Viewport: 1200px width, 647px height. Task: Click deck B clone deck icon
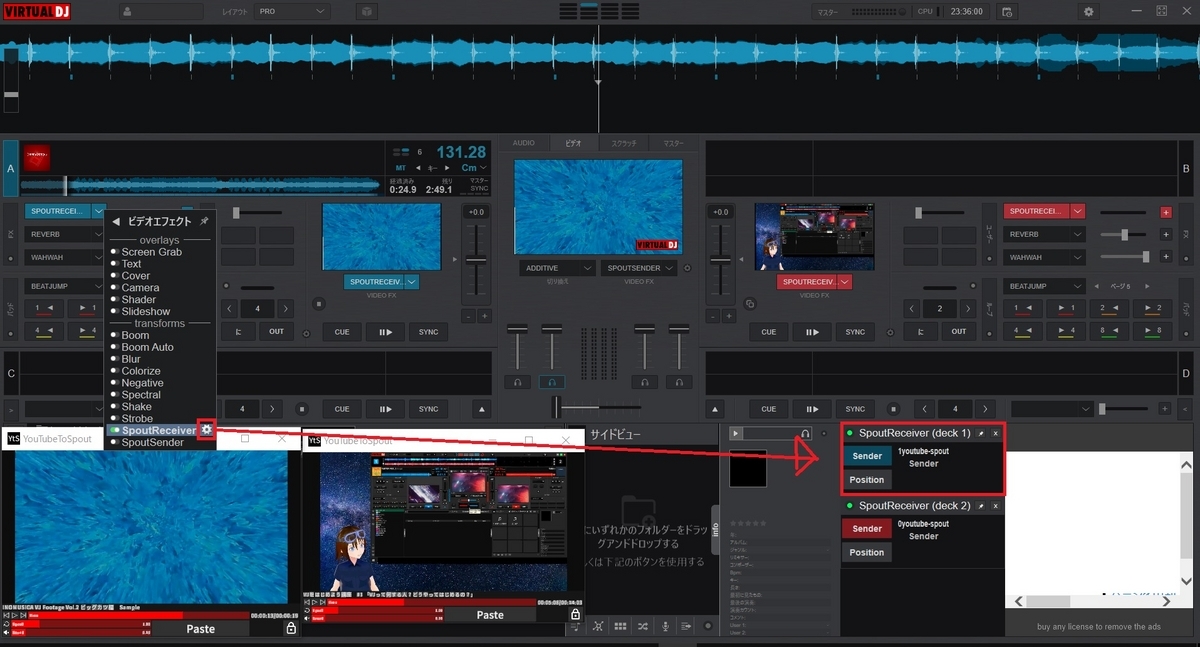coord(749,304)
